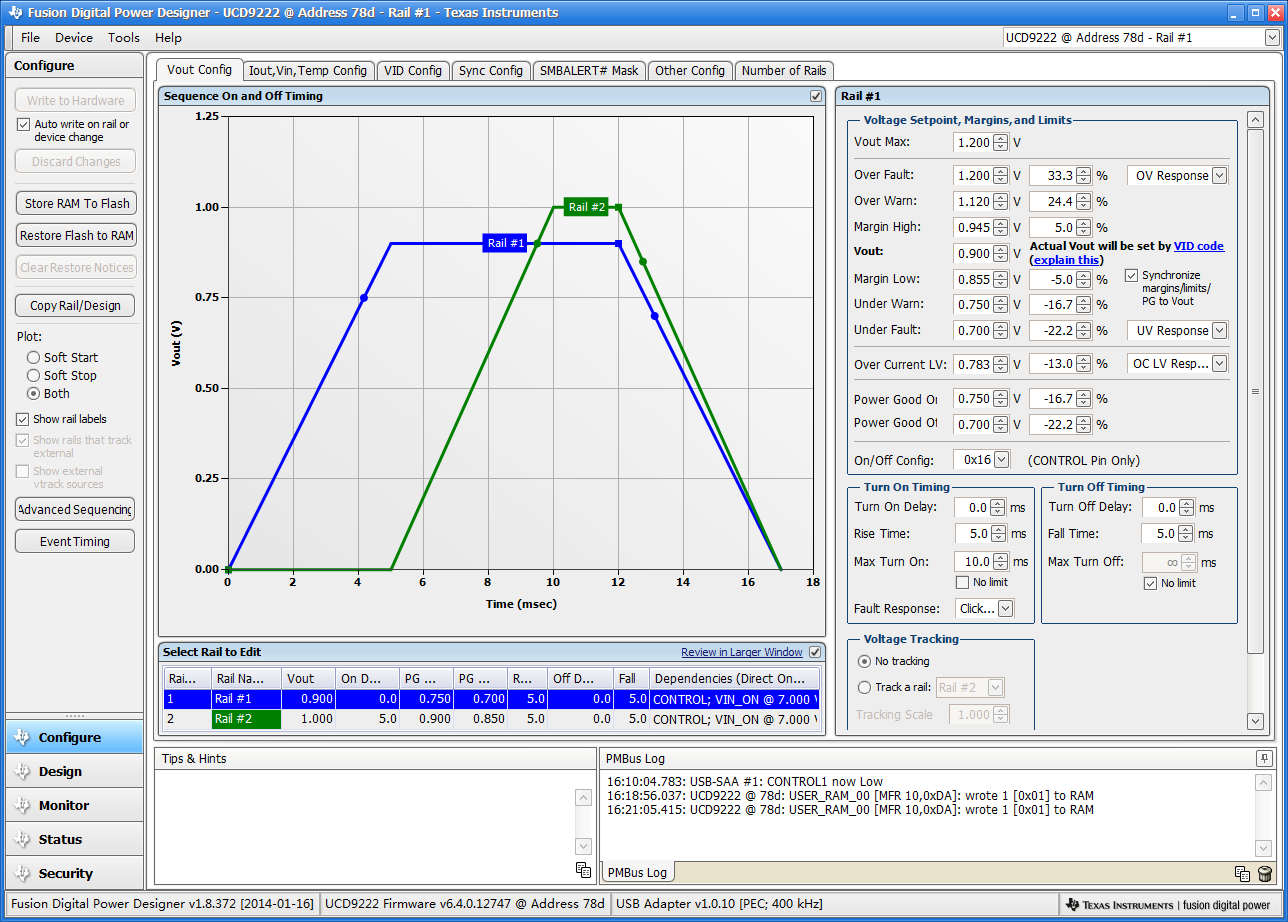Switch to the SMBALERT# Mask tab
Image resolution: width=1288 pixels, height=922 pixels.
coord(589,71)
